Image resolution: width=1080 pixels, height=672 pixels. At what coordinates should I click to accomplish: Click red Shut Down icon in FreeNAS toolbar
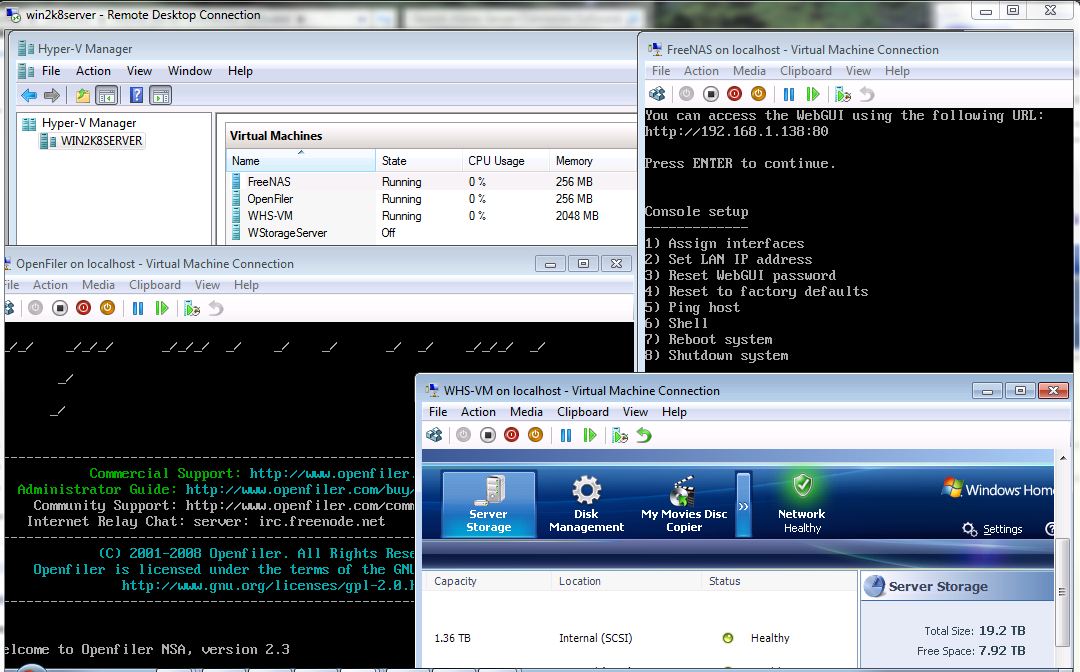[x=735, y=94]
